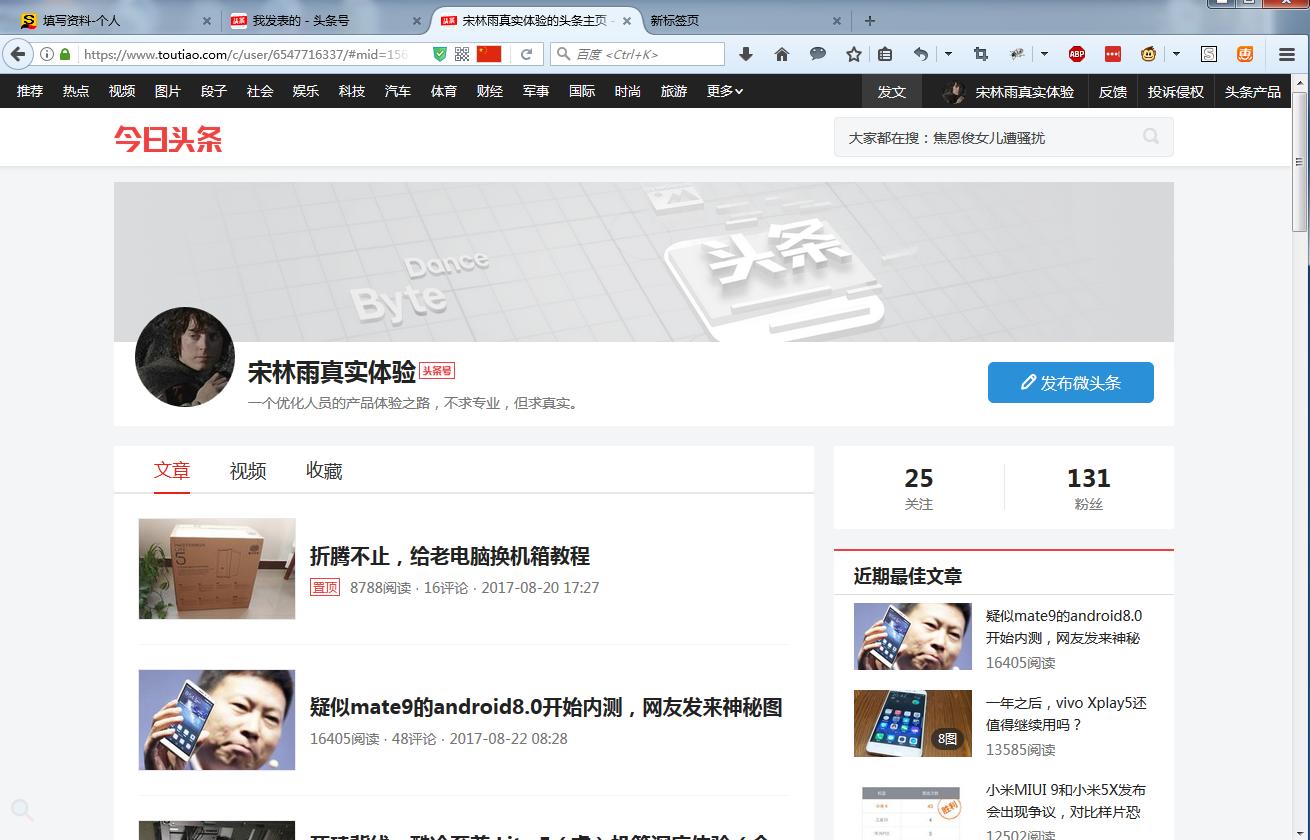Open the chat bubble toolbar icon
The width and height of the screenshot is (1310, 840).
818,54
